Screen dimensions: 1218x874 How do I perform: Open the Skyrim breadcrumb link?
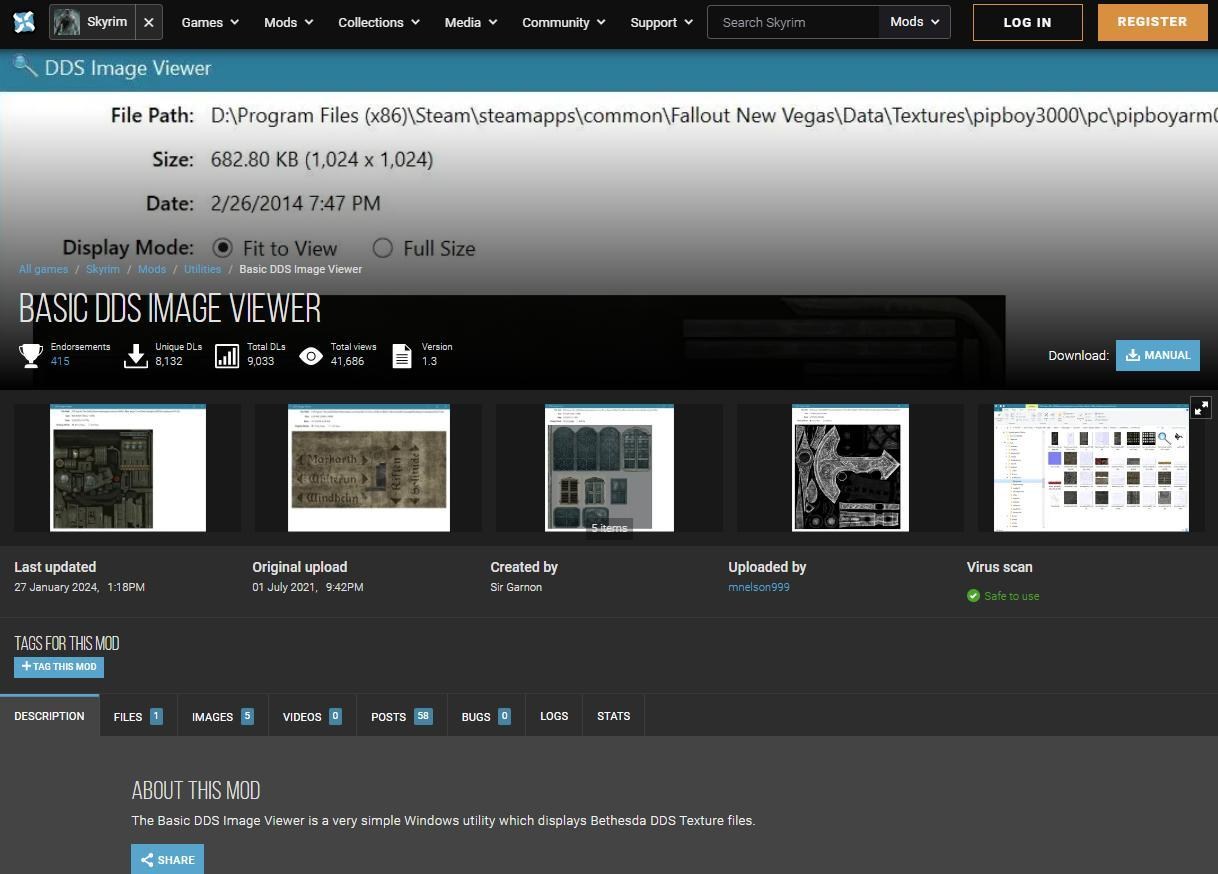pos(103,269)
